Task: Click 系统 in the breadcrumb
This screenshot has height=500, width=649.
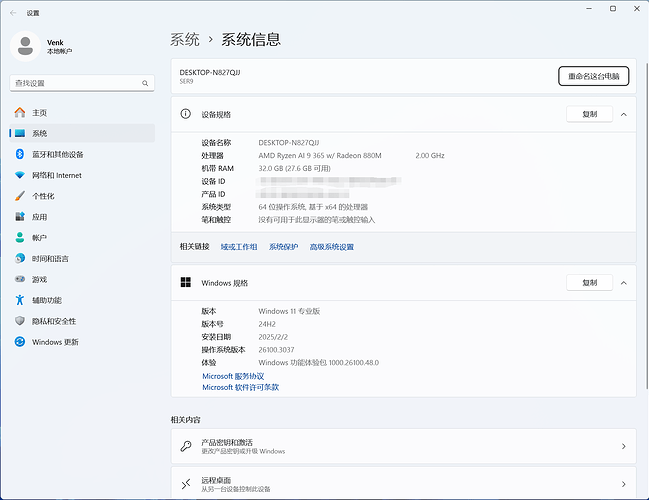Action: click(185, 40)
